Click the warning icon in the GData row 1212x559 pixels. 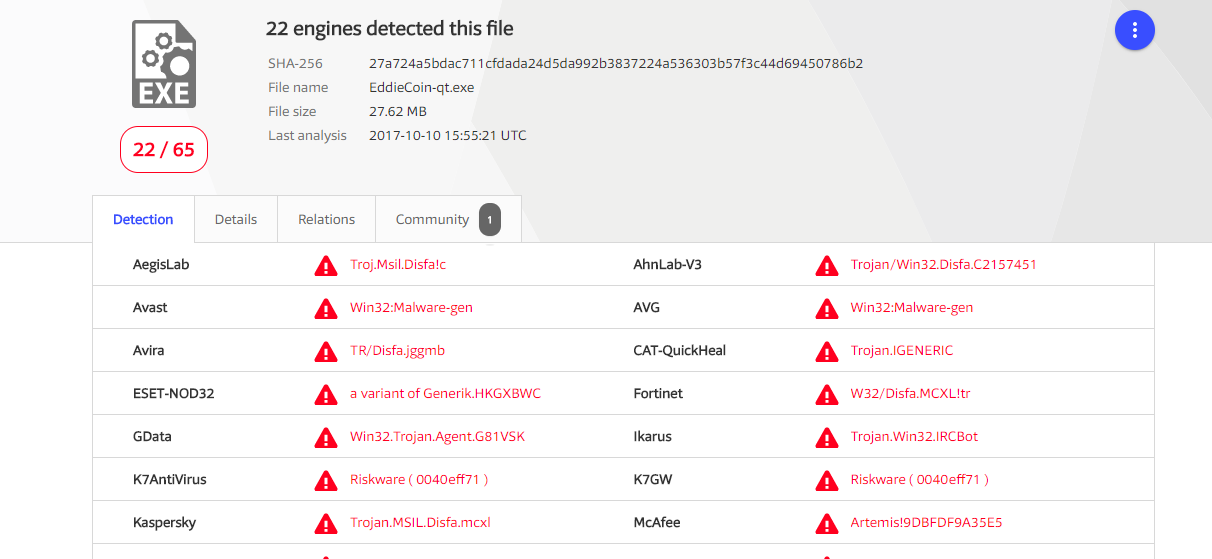click(326, 438)
